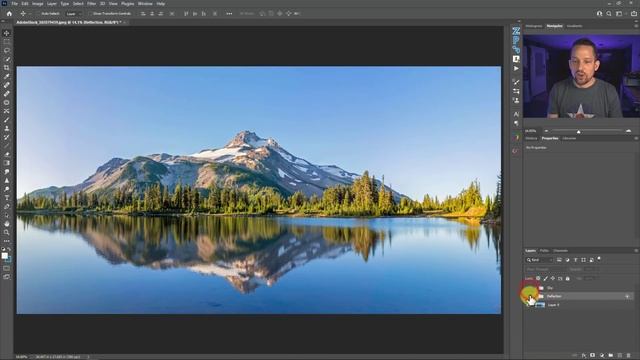Click Navigator zoom out mountain icon
The image size is (640, 360).
[547, 131]
